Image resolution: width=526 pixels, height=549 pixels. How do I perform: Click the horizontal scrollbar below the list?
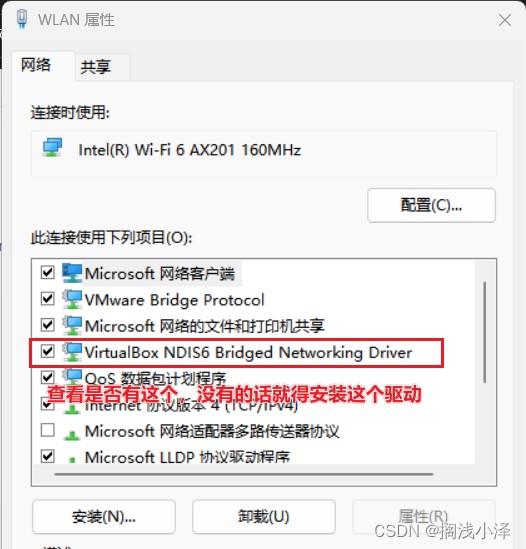click(x=244, y=474)
